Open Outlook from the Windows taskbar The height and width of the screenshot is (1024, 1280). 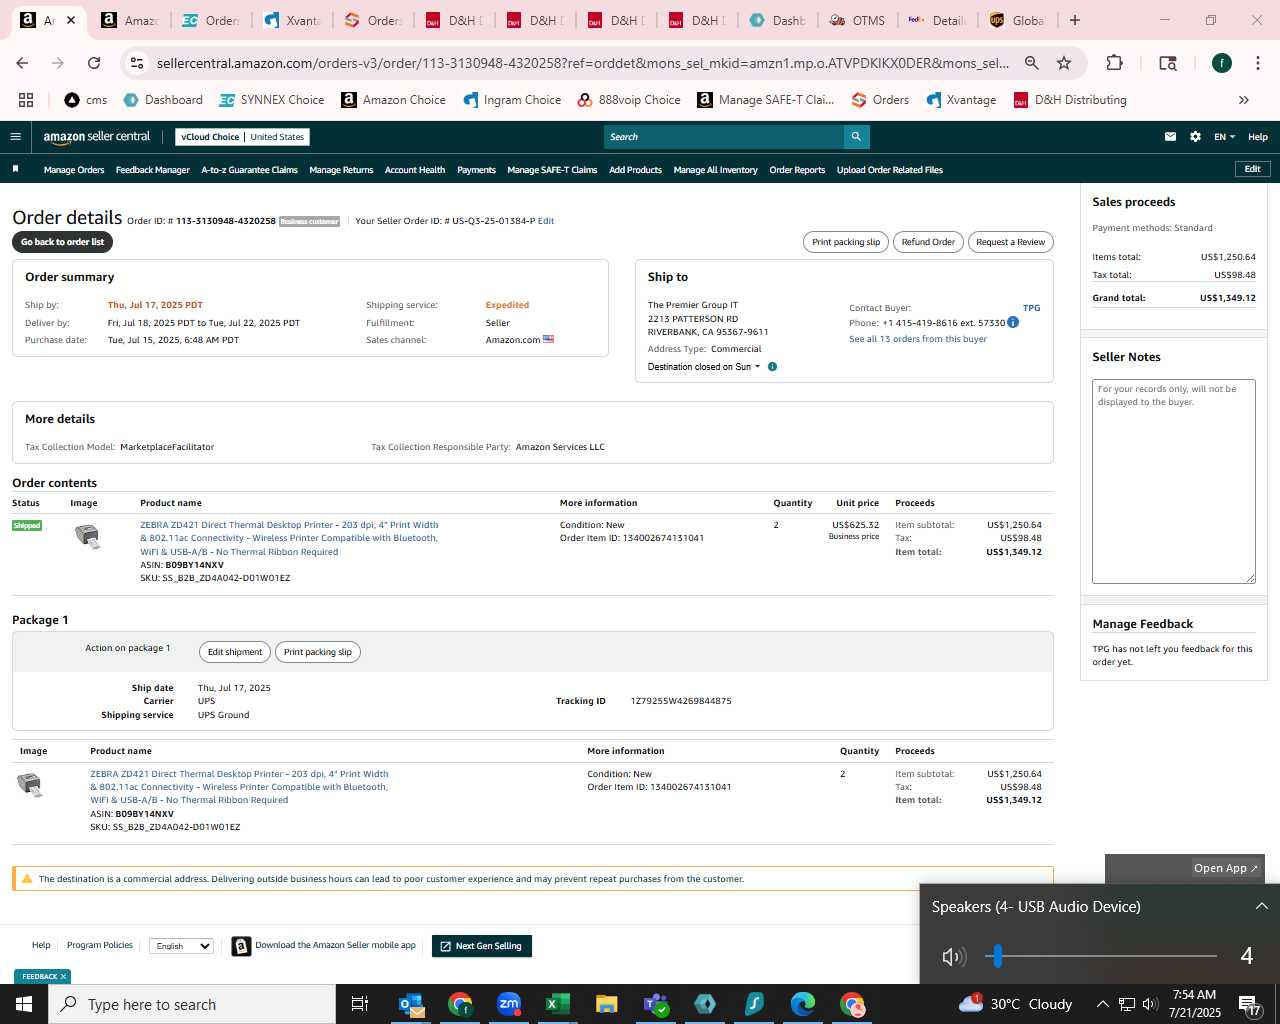[411, 1004]
